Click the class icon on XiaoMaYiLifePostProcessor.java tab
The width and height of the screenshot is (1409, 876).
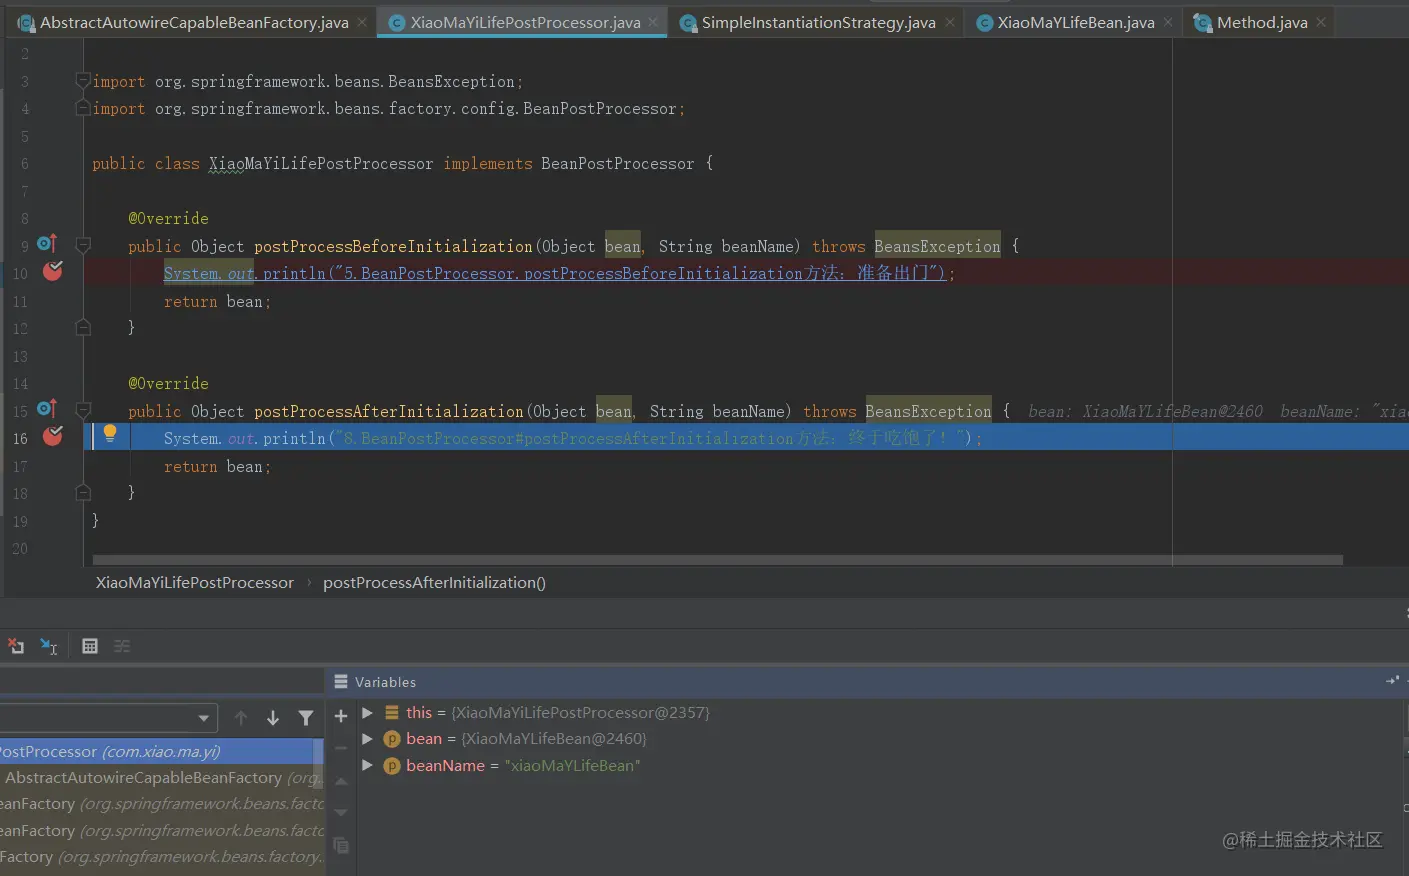coord(397,23)
